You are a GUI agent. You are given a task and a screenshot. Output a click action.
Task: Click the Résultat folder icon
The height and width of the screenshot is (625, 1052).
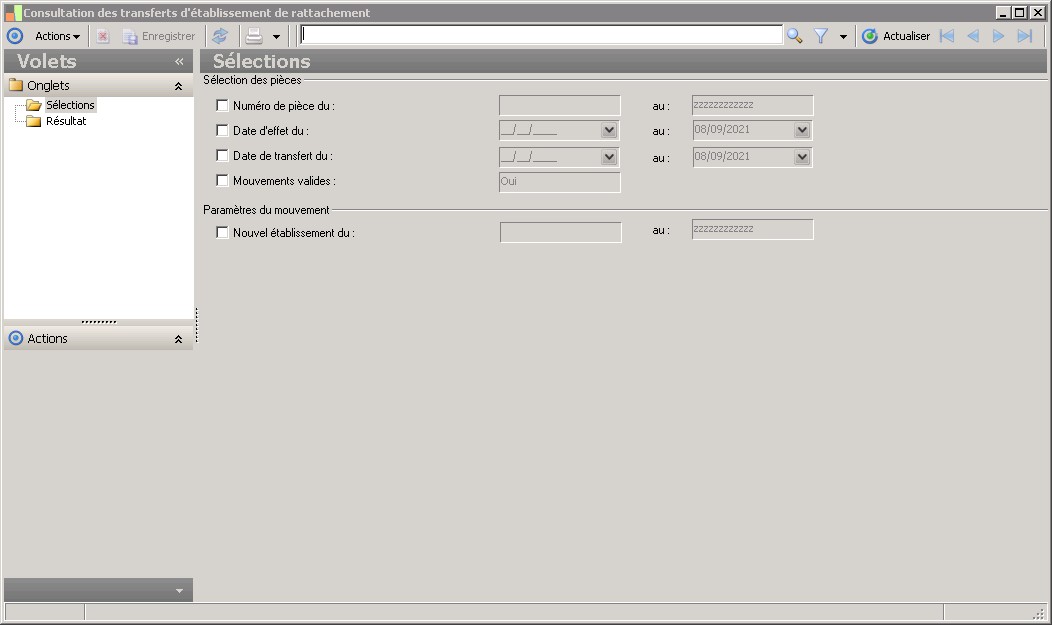coord(34,121)
